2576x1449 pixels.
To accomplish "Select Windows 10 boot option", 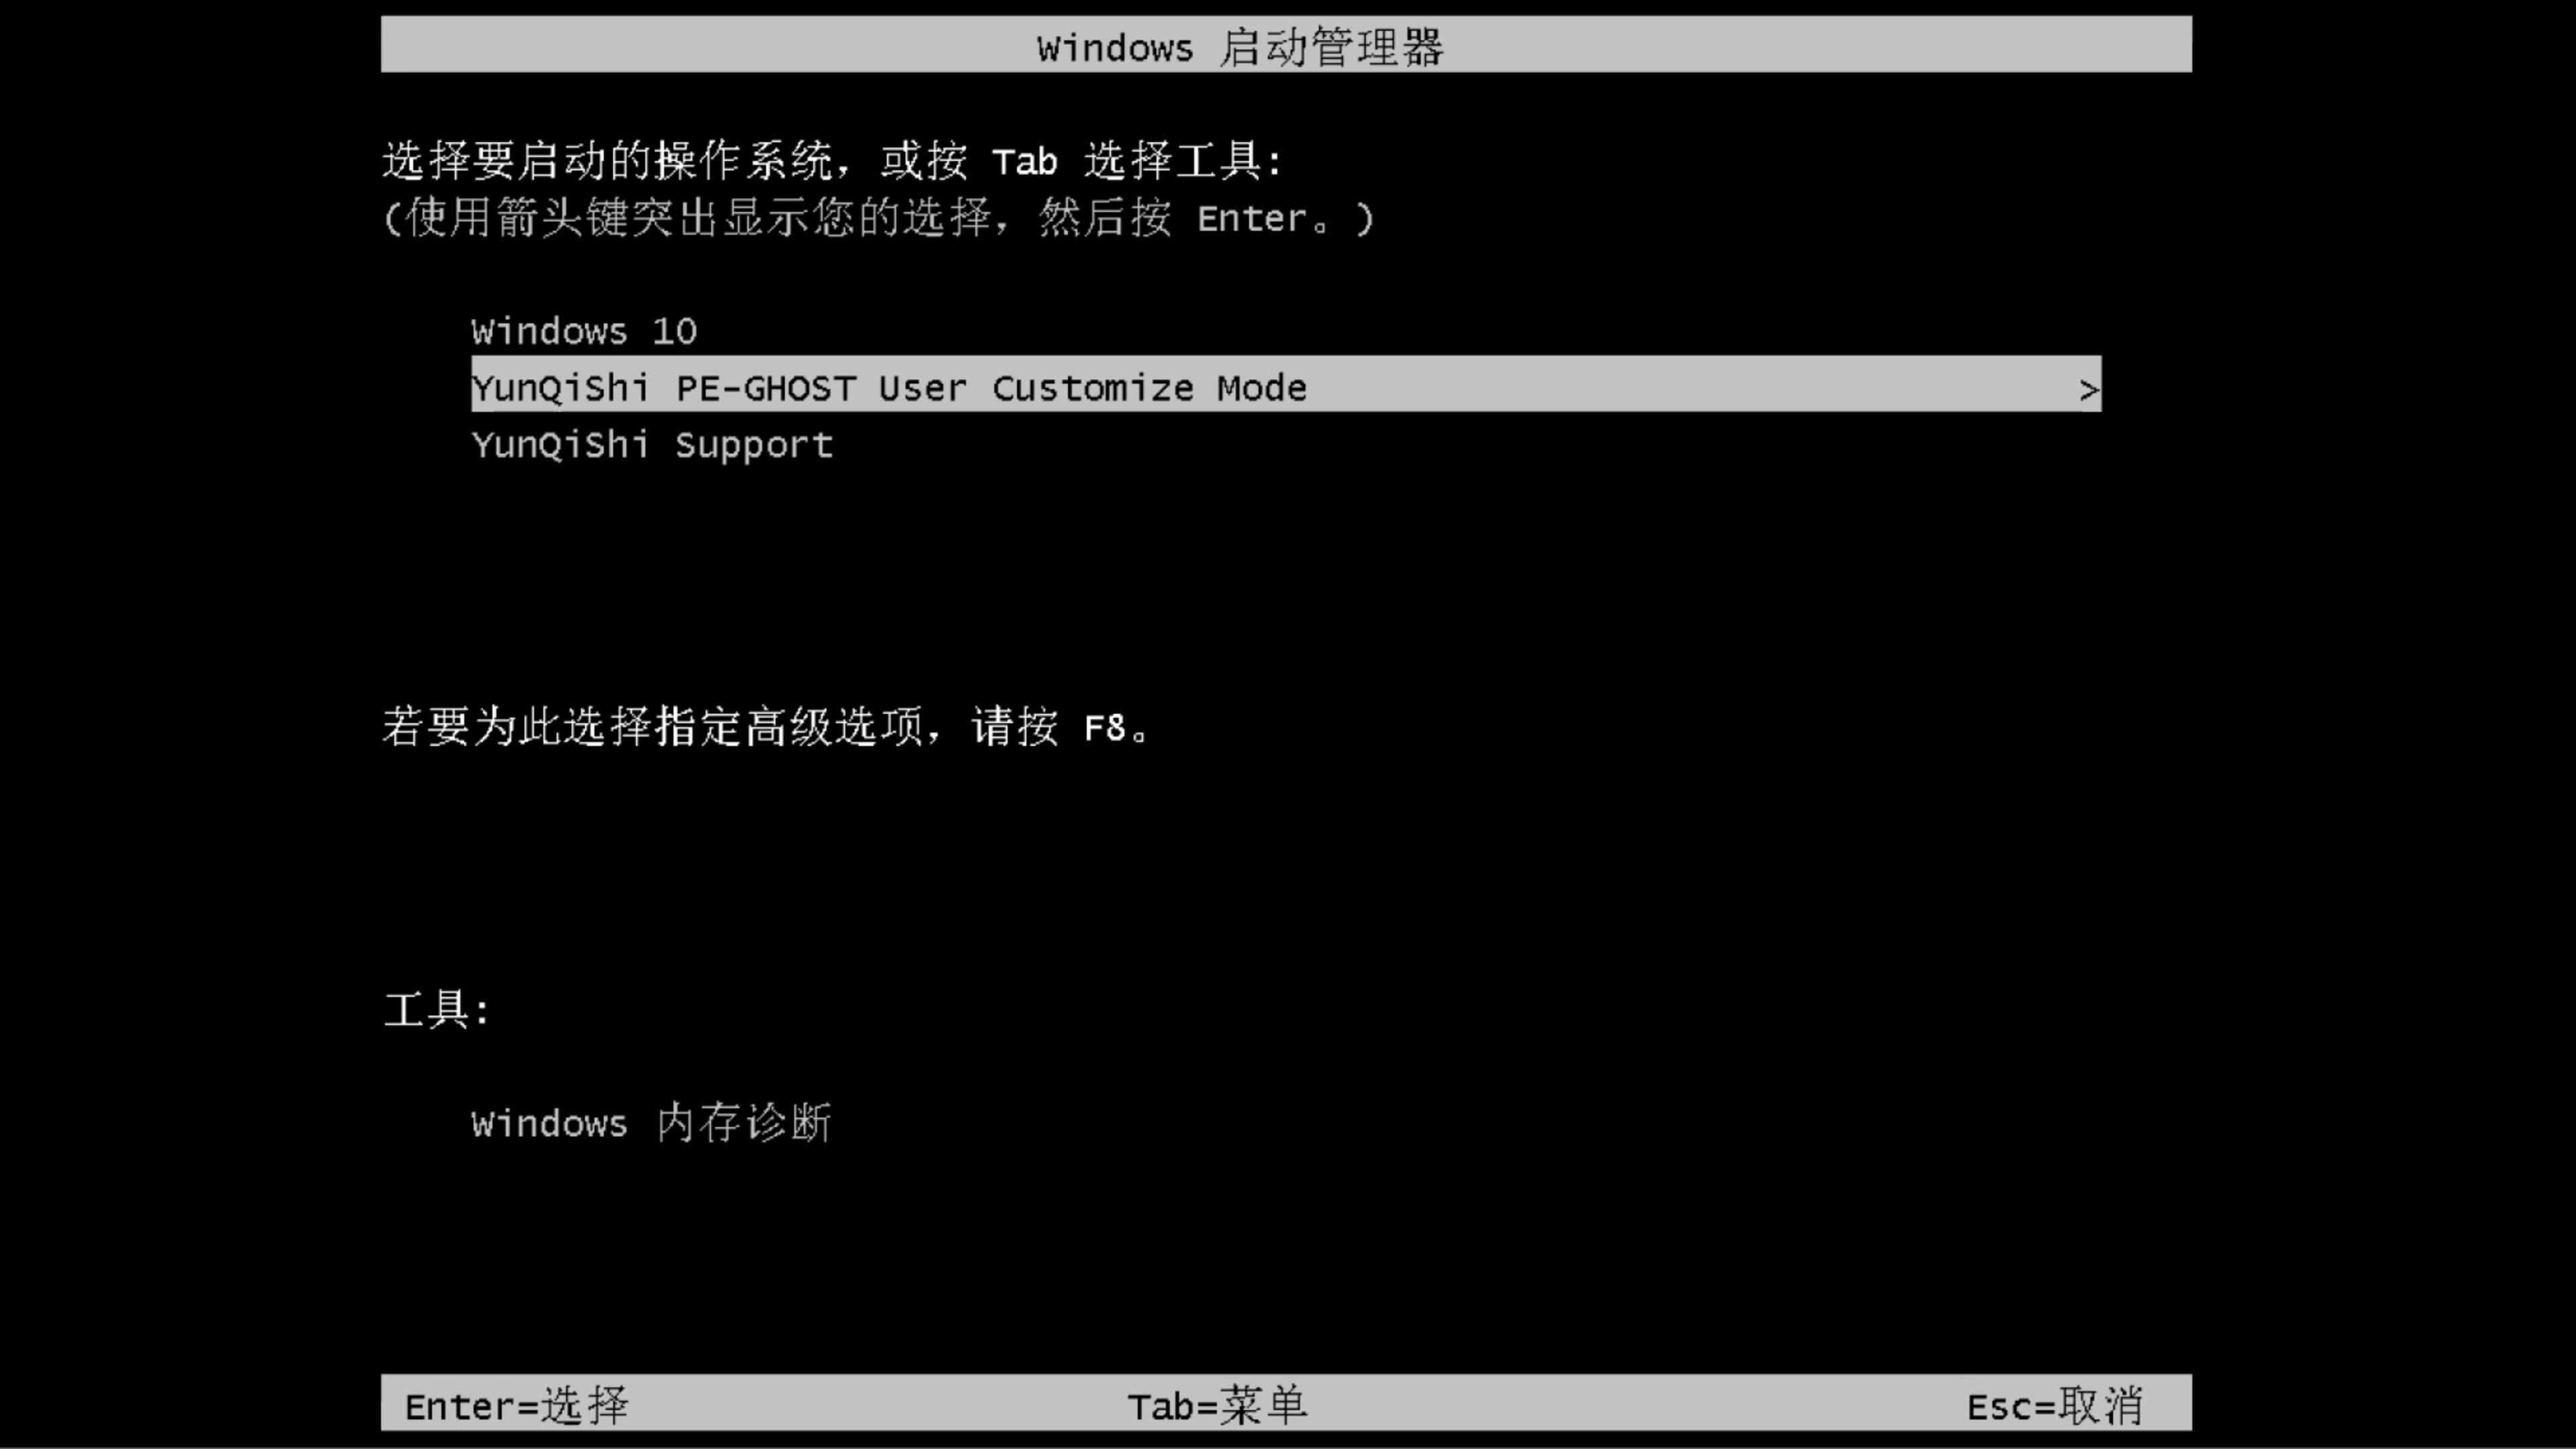I will coord(584,331).
